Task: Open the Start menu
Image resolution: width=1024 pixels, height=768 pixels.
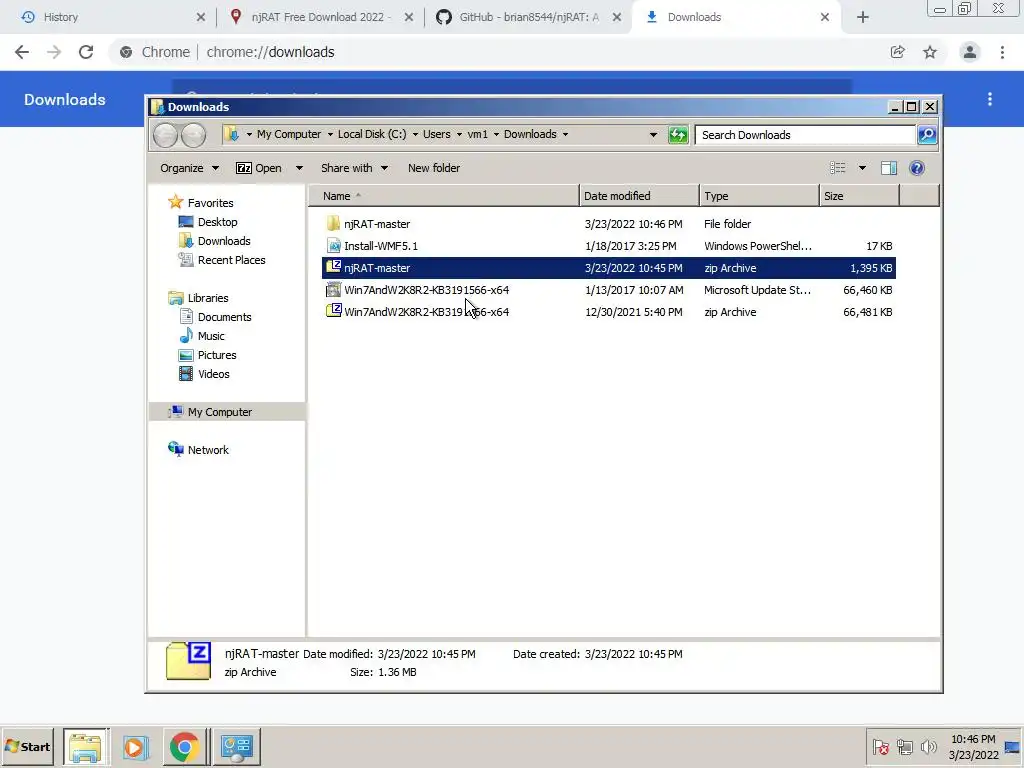Action: click(28, 746)
